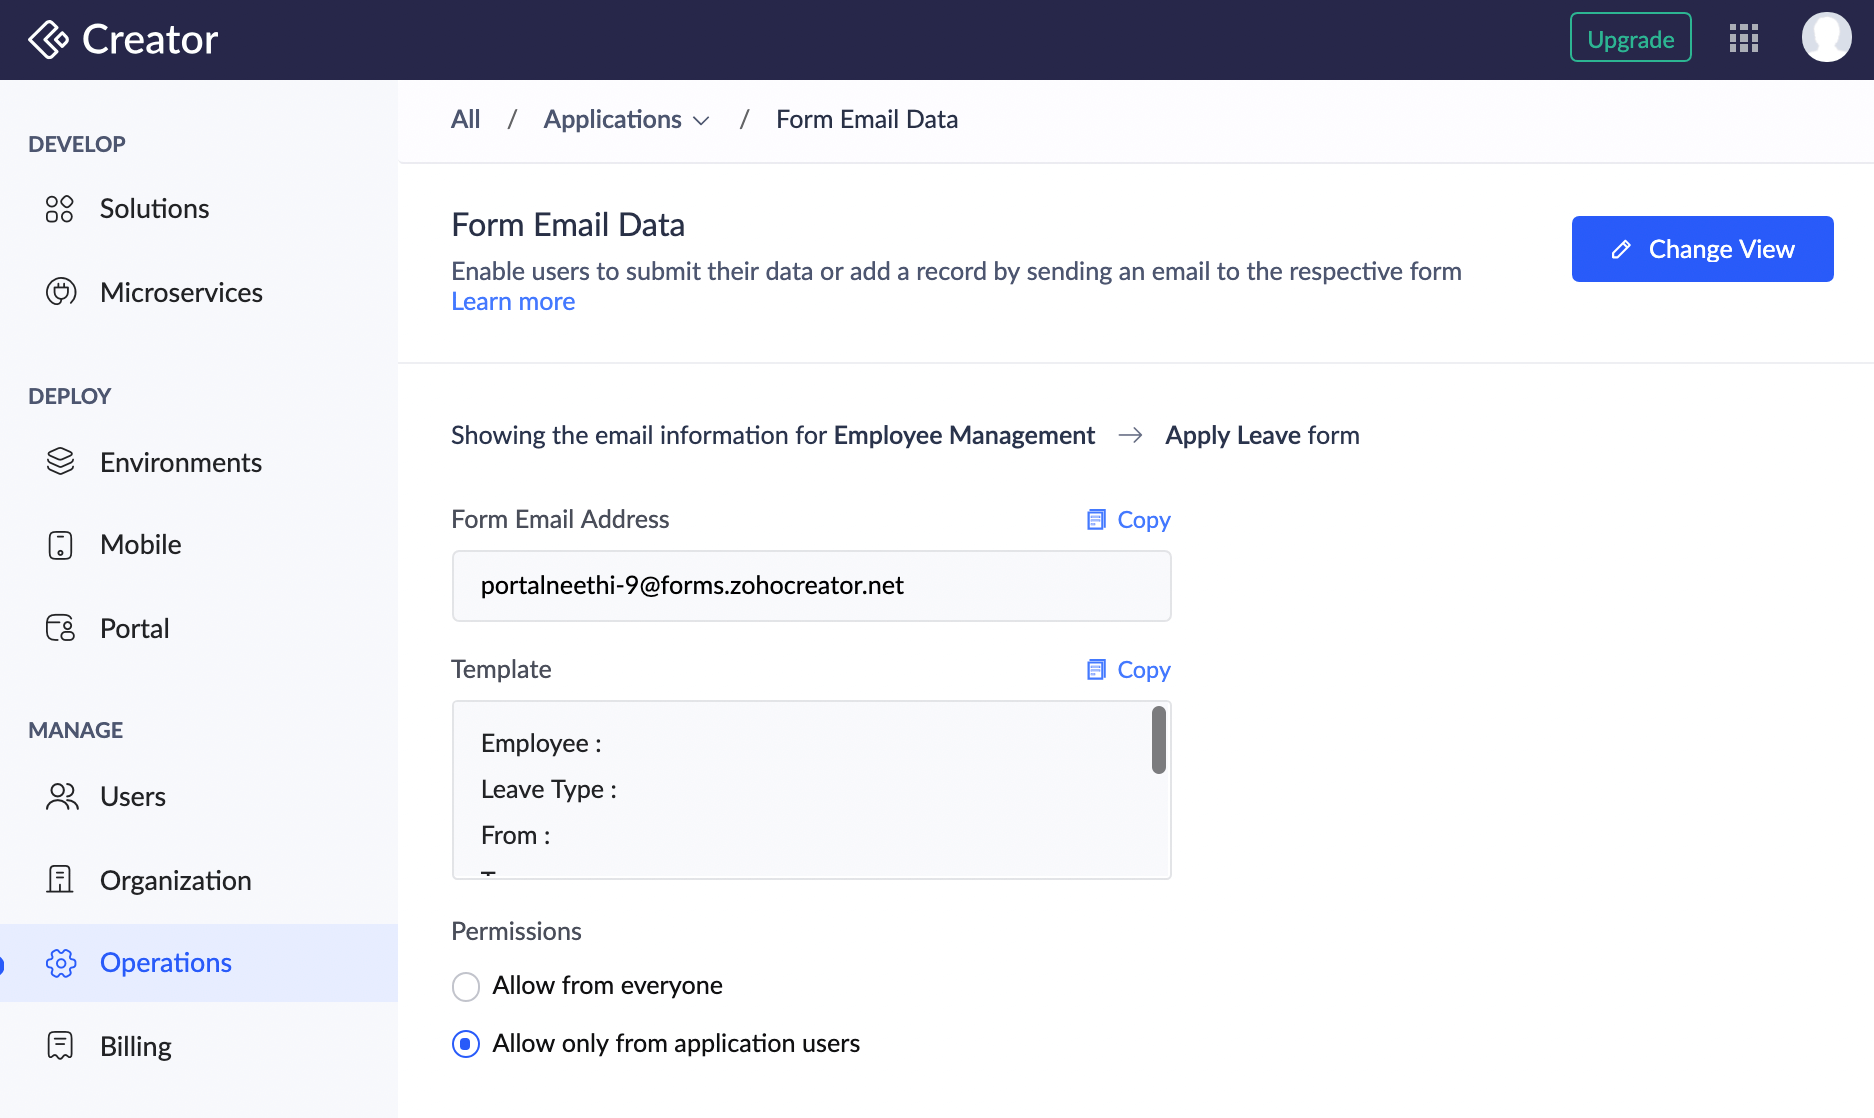This screenshot has width=1874, height=1118.
Task: Click inside the Template text area
Action: coord(811,790)
